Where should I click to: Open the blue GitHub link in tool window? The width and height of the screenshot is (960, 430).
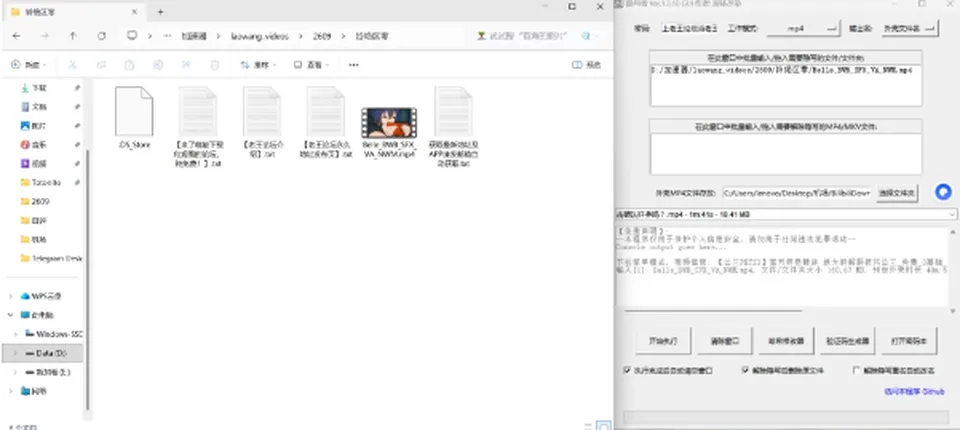[x=914, y=391]
